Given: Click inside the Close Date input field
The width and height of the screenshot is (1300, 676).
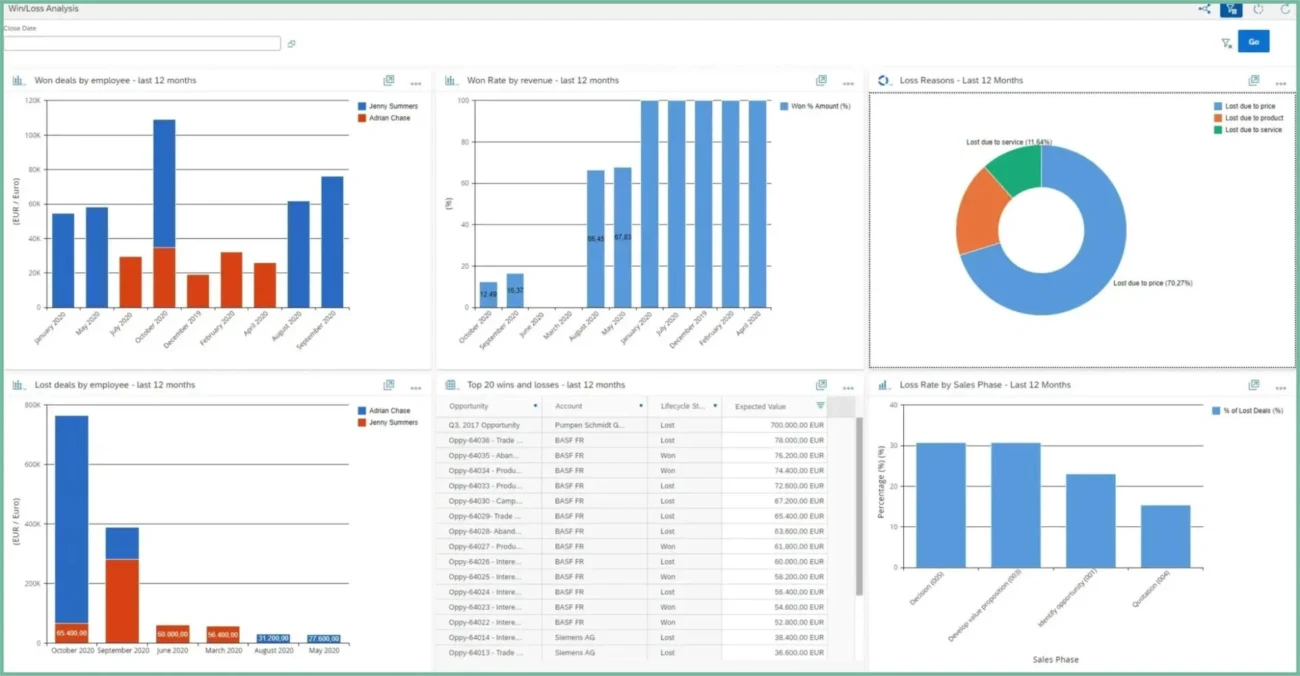Looking at the screenshot, I should pyautogui.click(x=140, y=43).
